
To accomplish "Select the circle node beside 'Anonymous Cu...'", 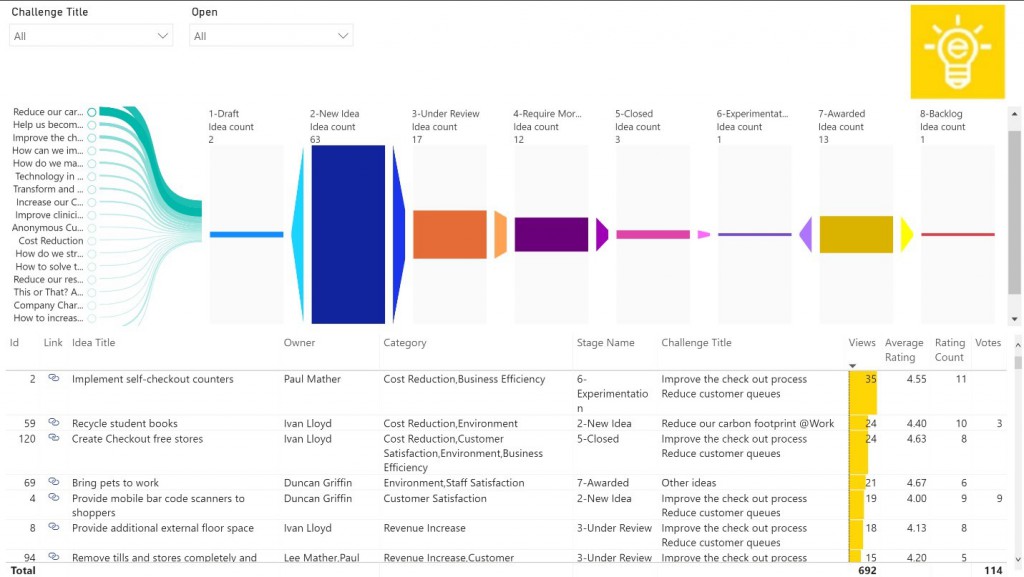I will click(91, 228).
